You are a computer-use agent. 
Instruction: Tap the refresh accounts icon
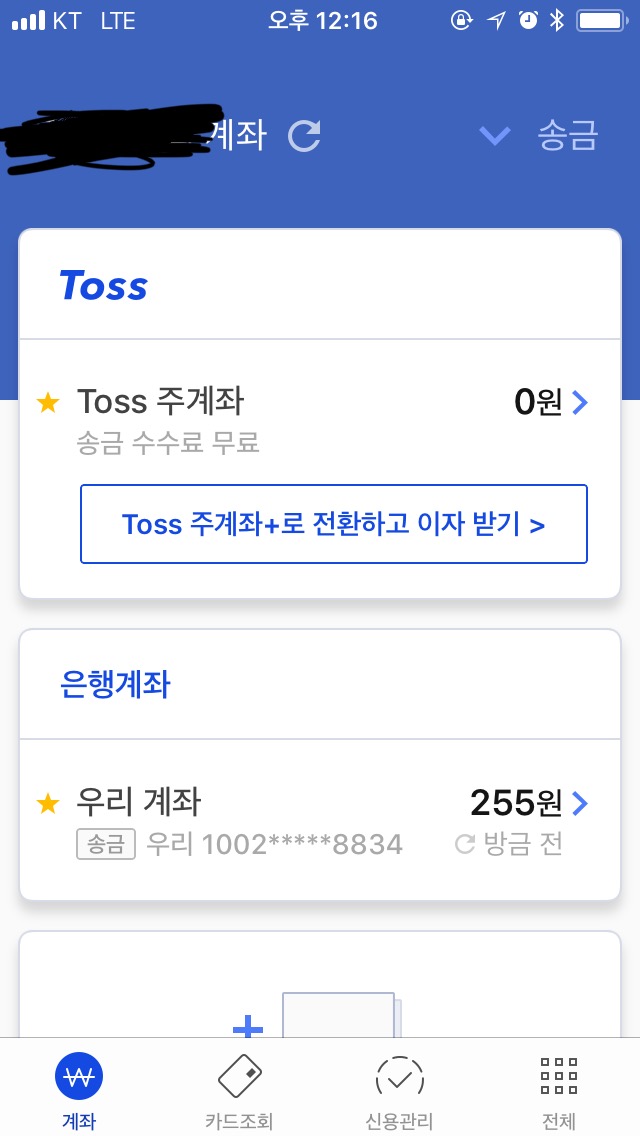pyautogui.click(x=304, y=136)
